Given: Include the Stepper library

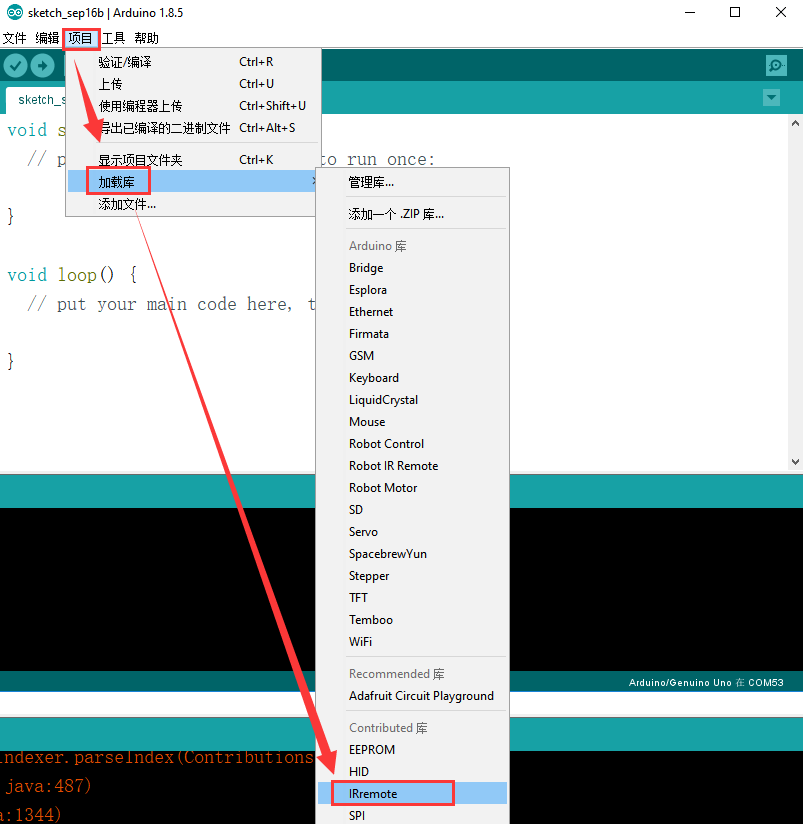Looking at the screenshot, I should point(413,576).
